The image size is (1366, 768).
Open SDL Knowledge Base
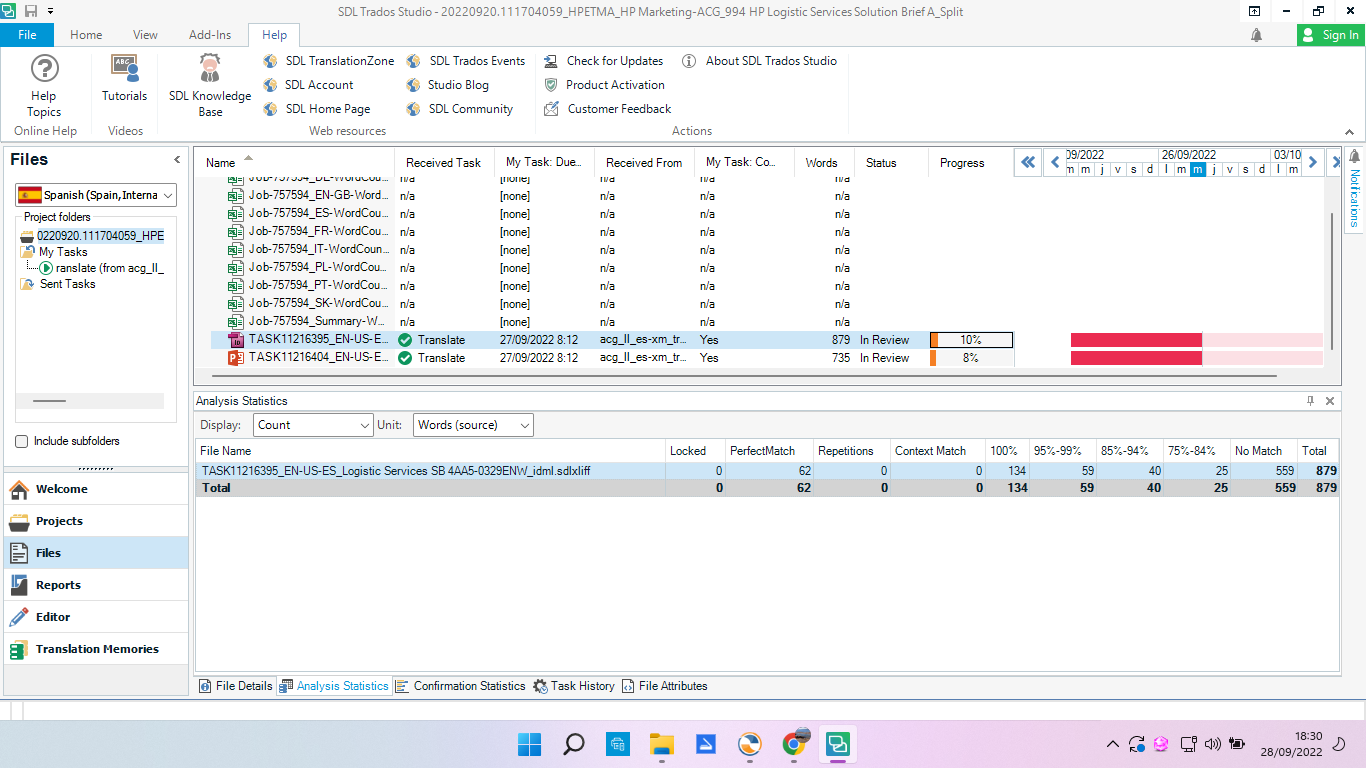[x=210, y=87]
